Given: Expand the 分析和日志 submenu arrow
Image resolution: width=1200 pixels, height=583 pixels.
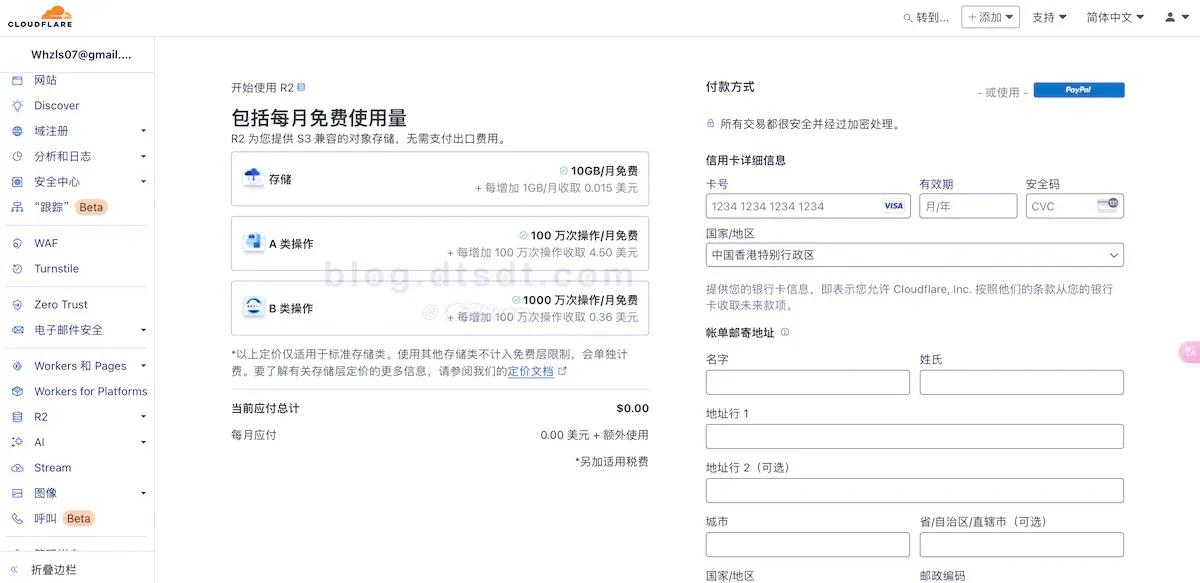Looking at the screenshot, I should point(143,157).
